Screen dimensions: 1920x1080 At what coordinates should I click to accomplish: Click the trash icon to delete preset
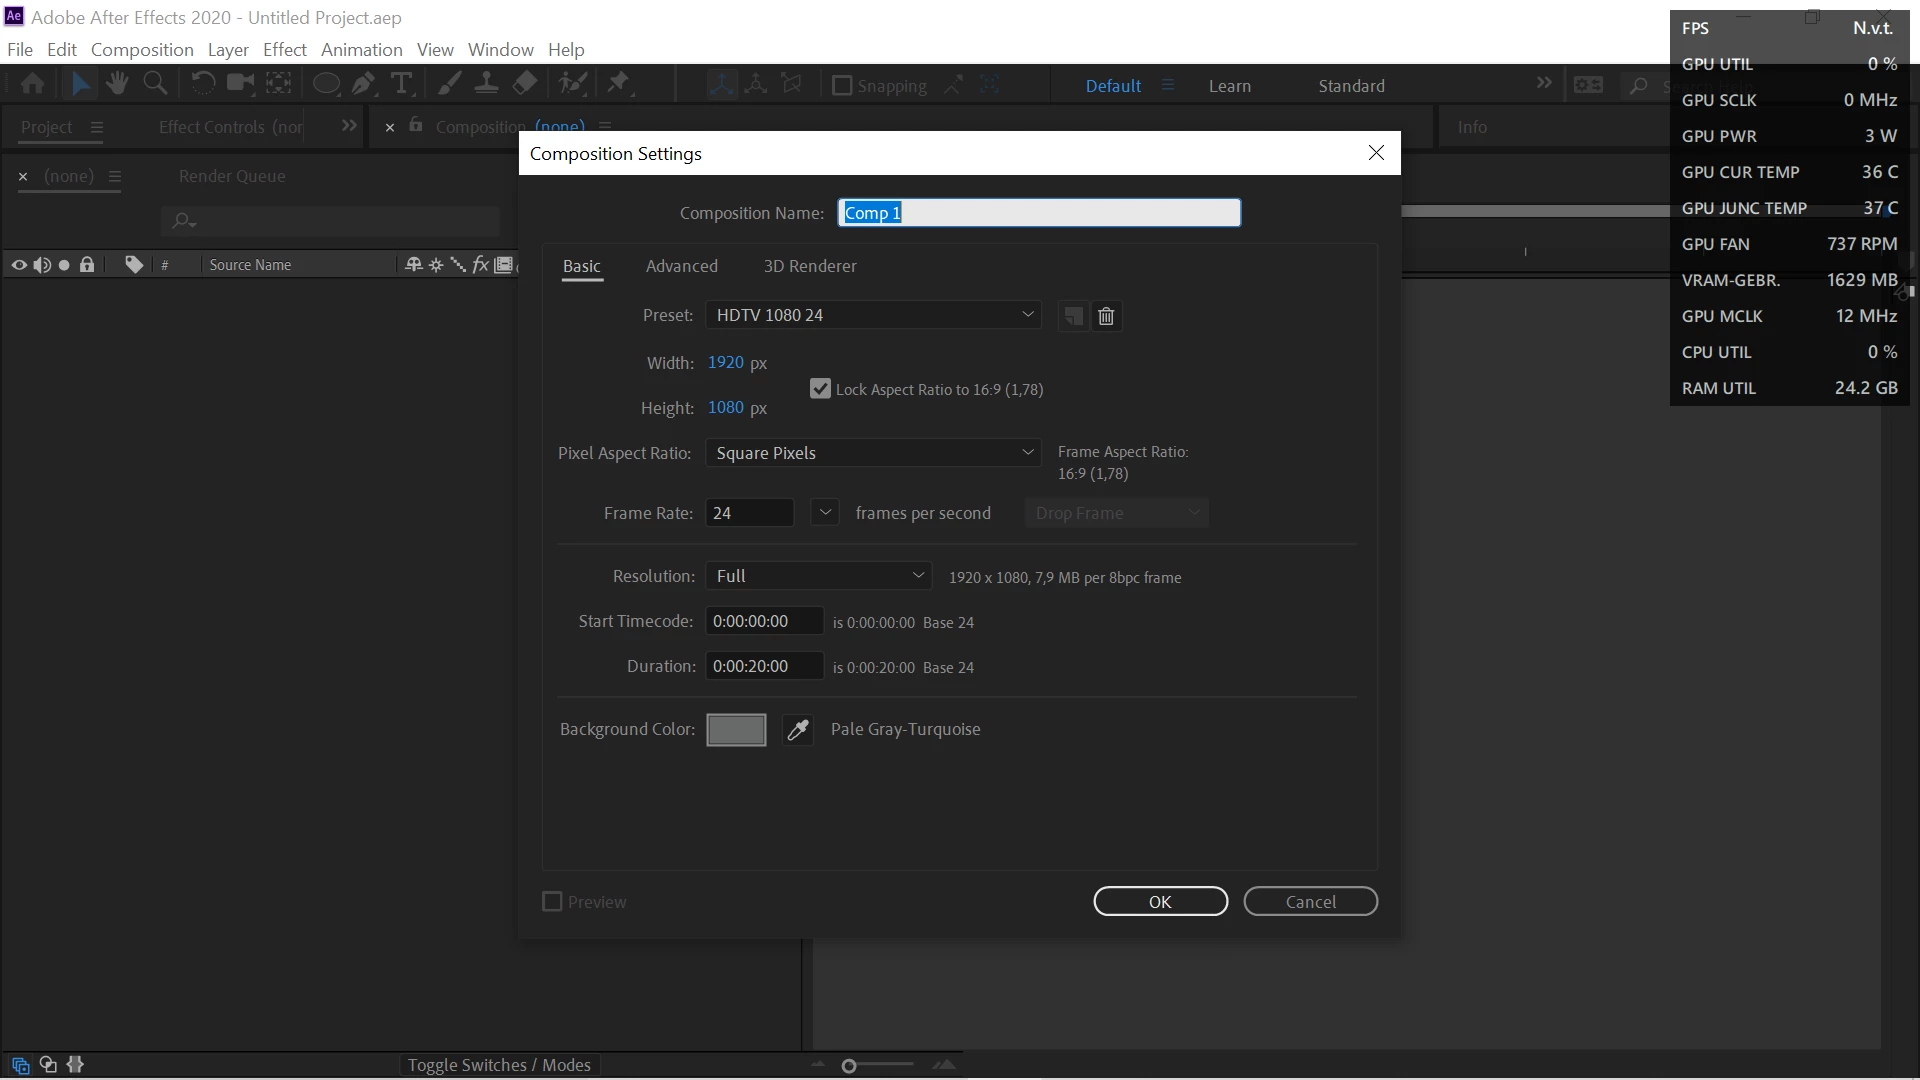tap(1106, 316)
